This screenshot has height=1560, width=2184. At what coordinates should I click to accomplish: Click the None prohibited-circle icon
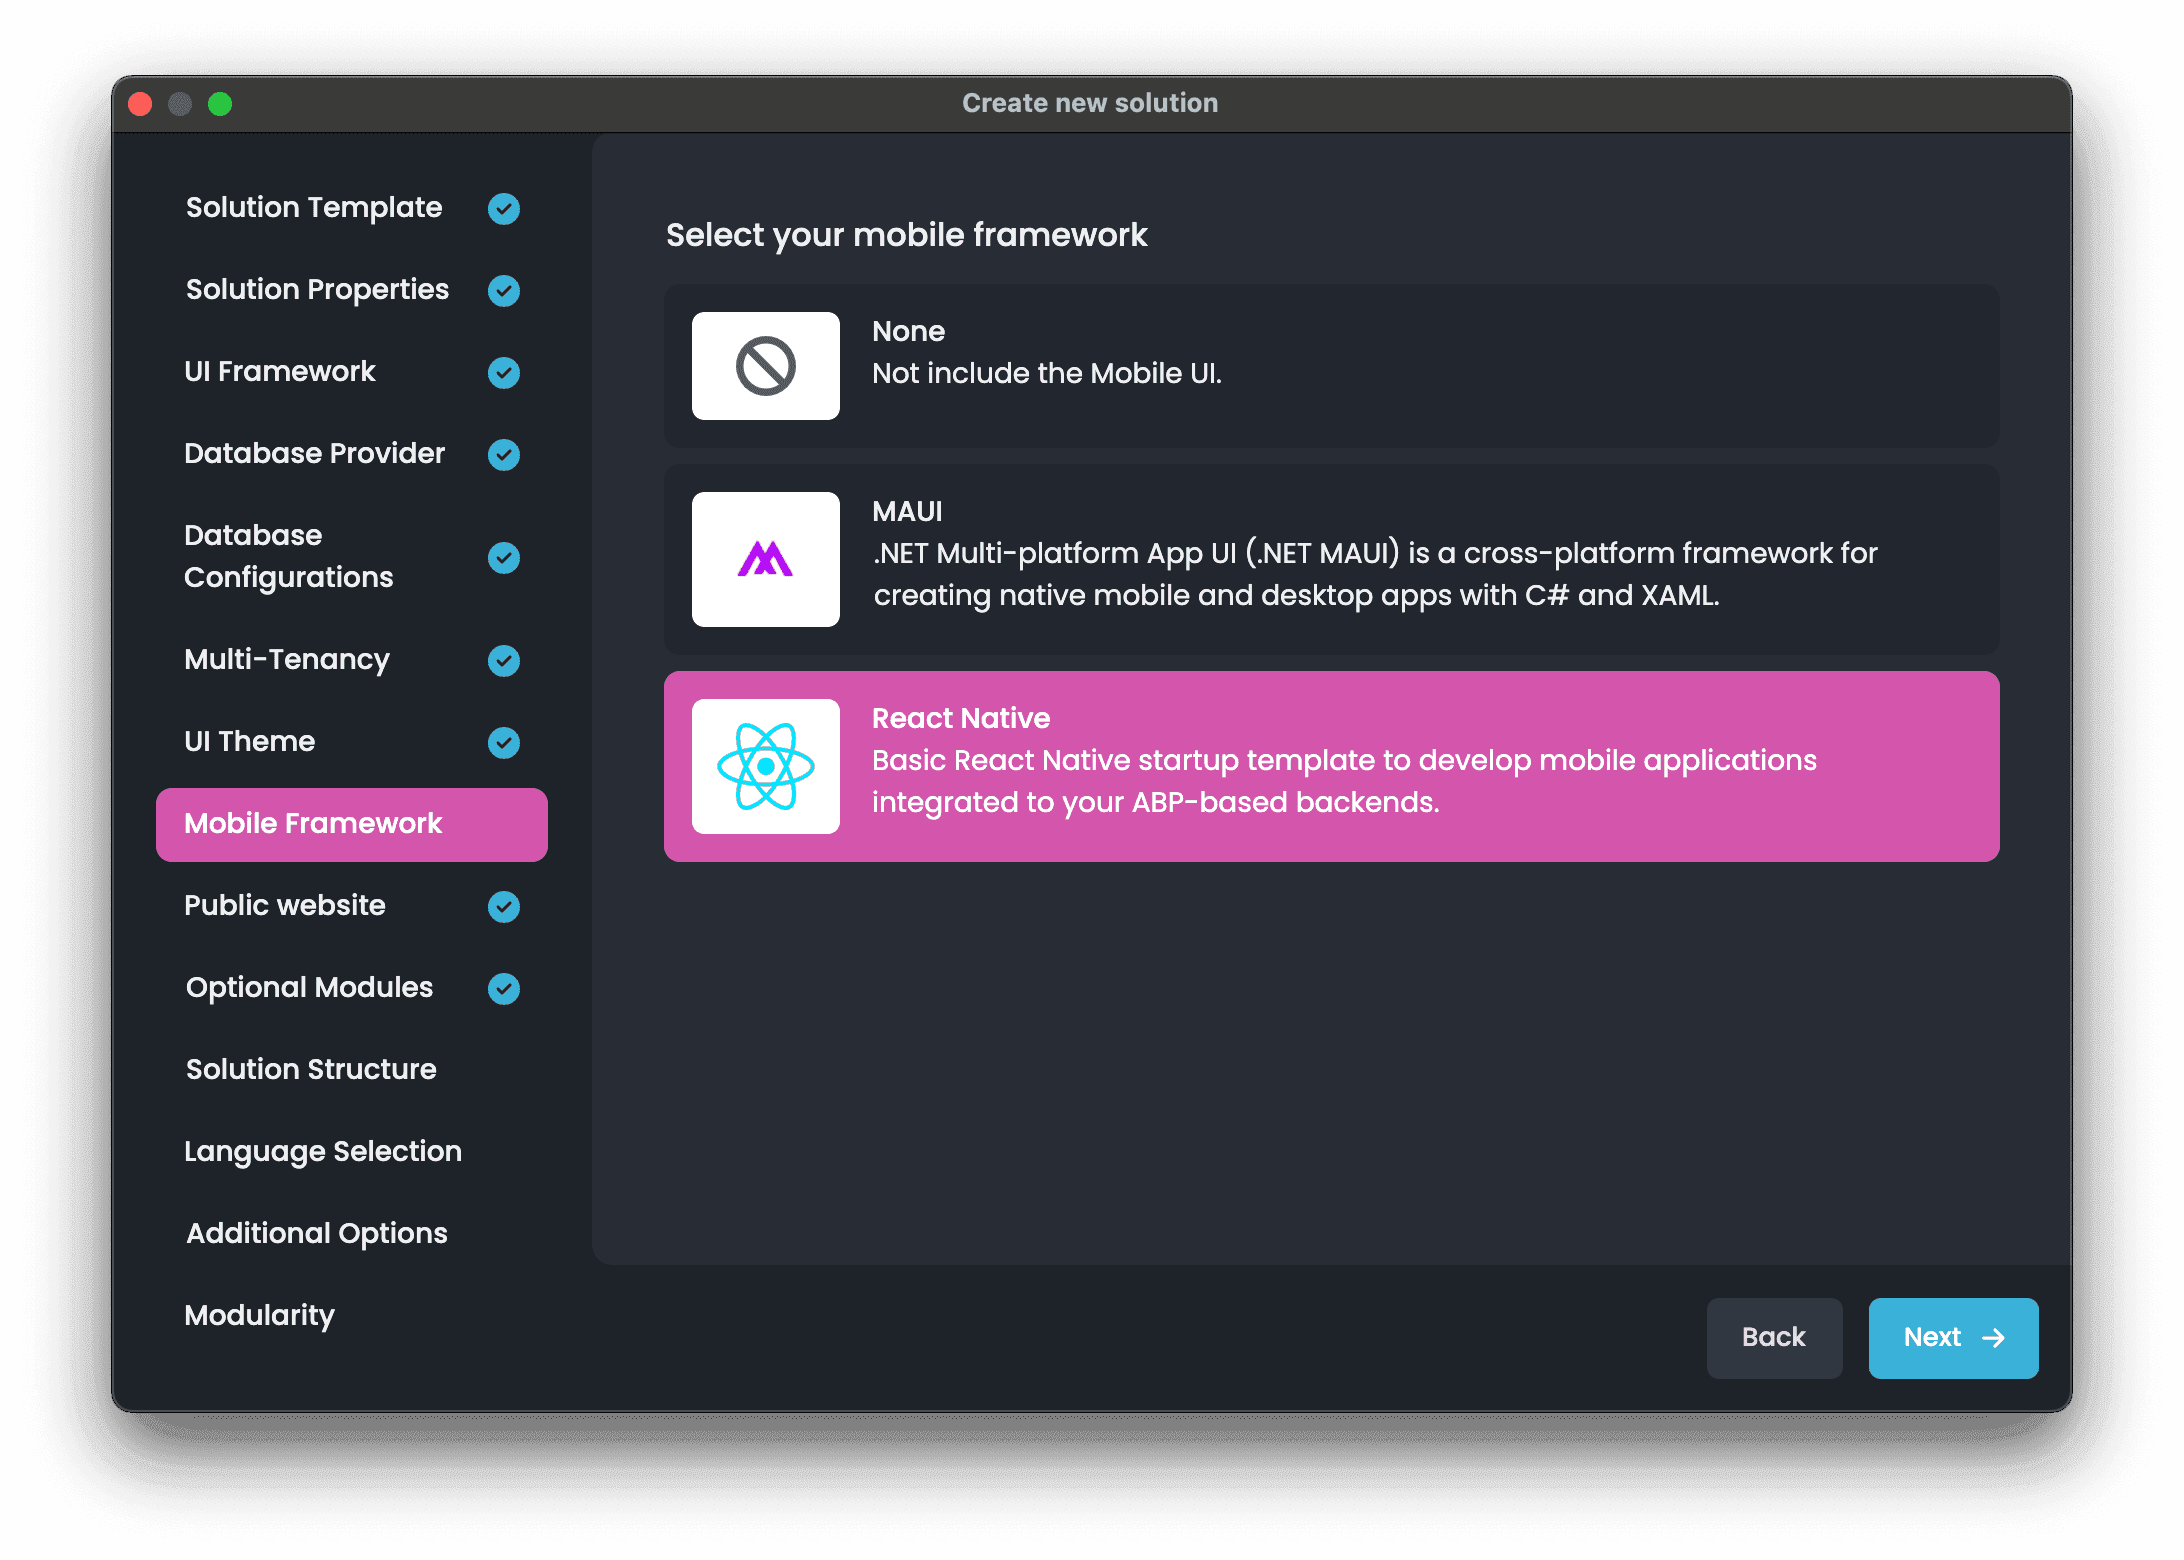pos(765,366)
